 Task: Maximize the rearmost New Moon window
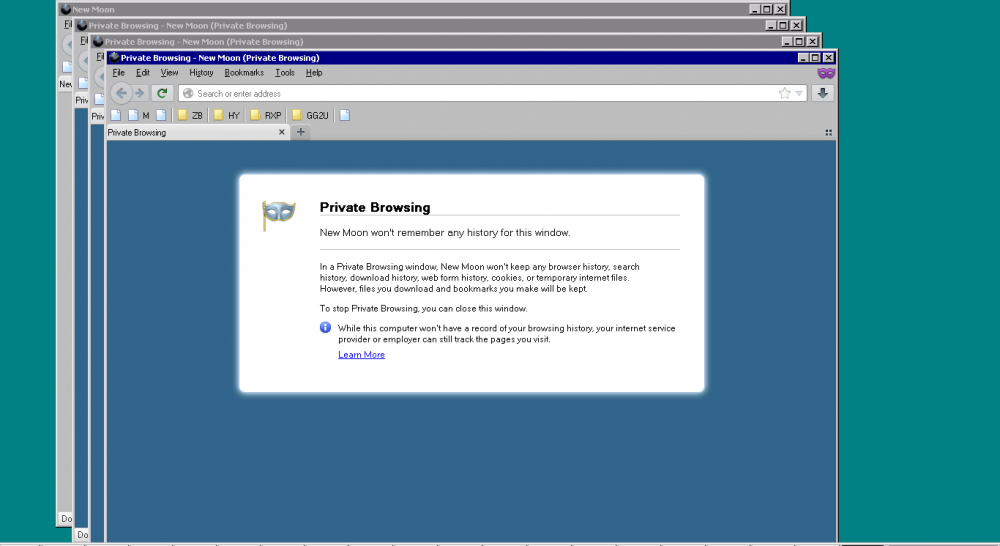click(x=767, y=9)
